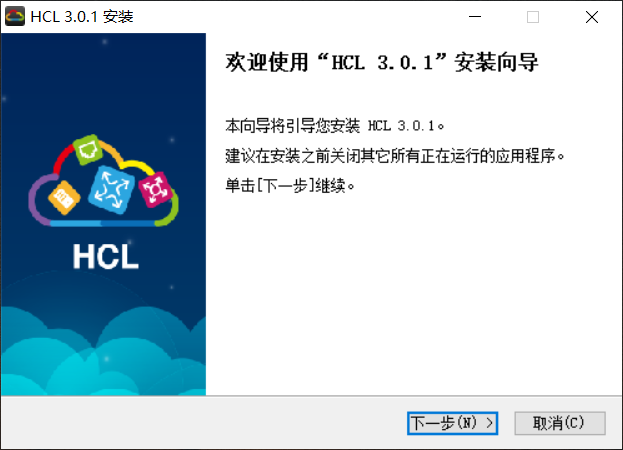623x450 pixels.
Task: Close the HCL 3.0.1 installer window
Action: 592,17
